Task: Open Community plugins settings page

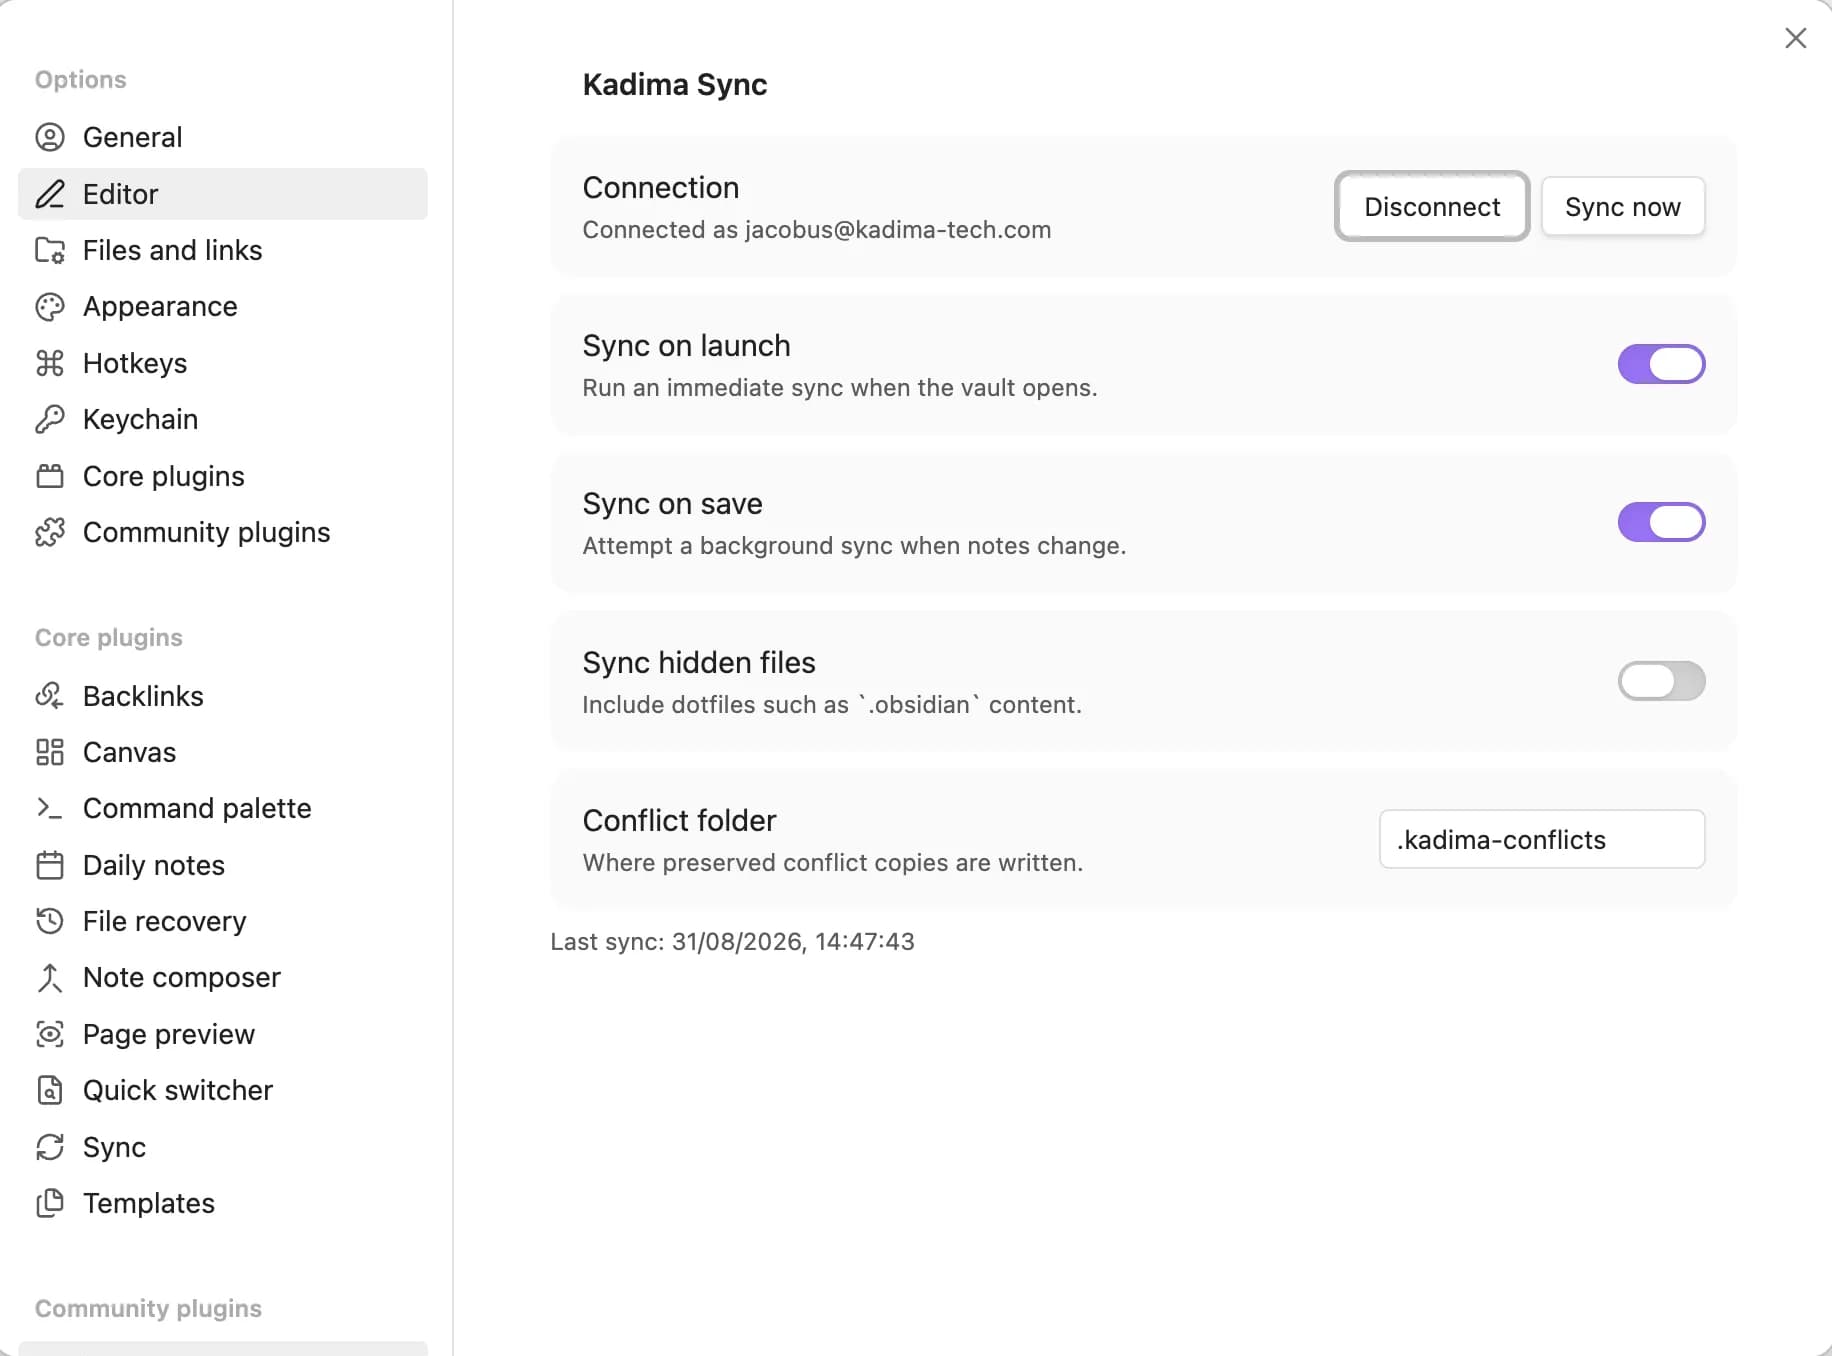Action: pos(223,532)
